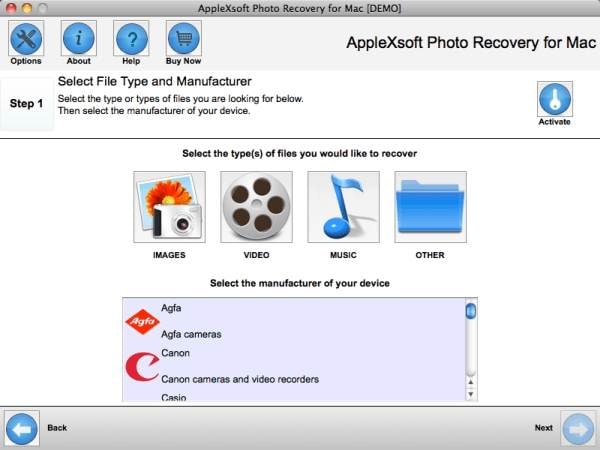Click the Options label
Screen dimensions: 600x450
pos(26,61)
